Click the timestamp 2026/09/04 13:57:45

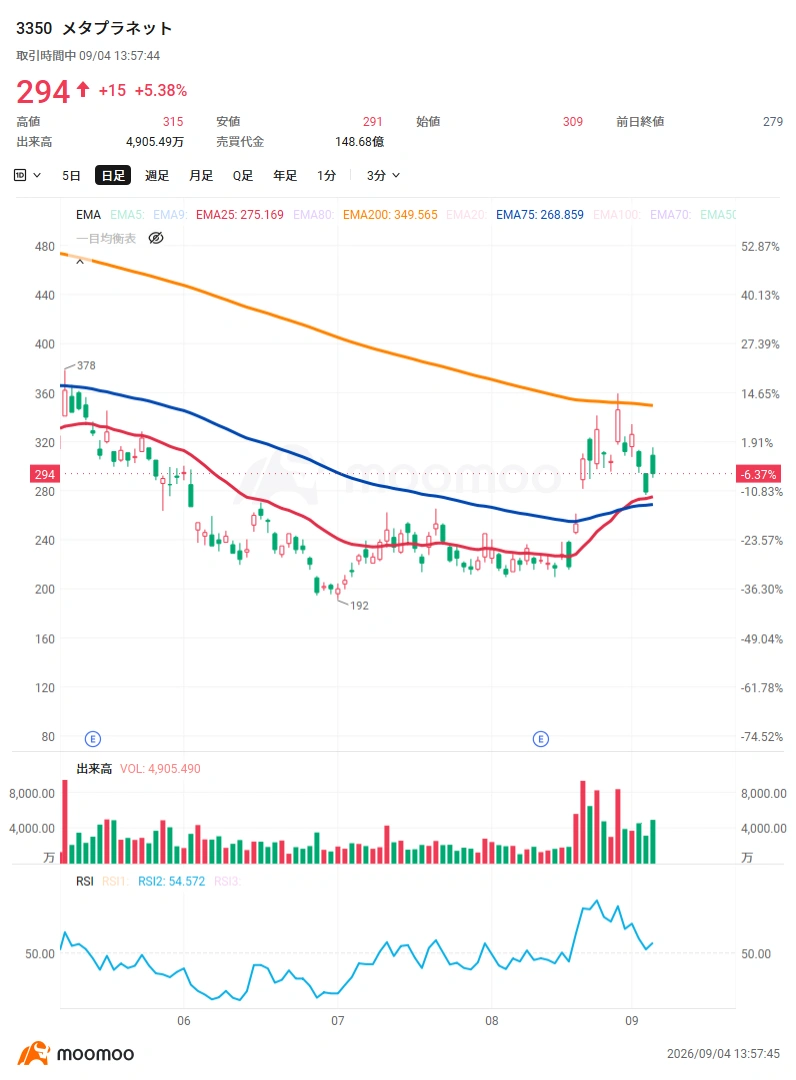(x=723, y=1054)
